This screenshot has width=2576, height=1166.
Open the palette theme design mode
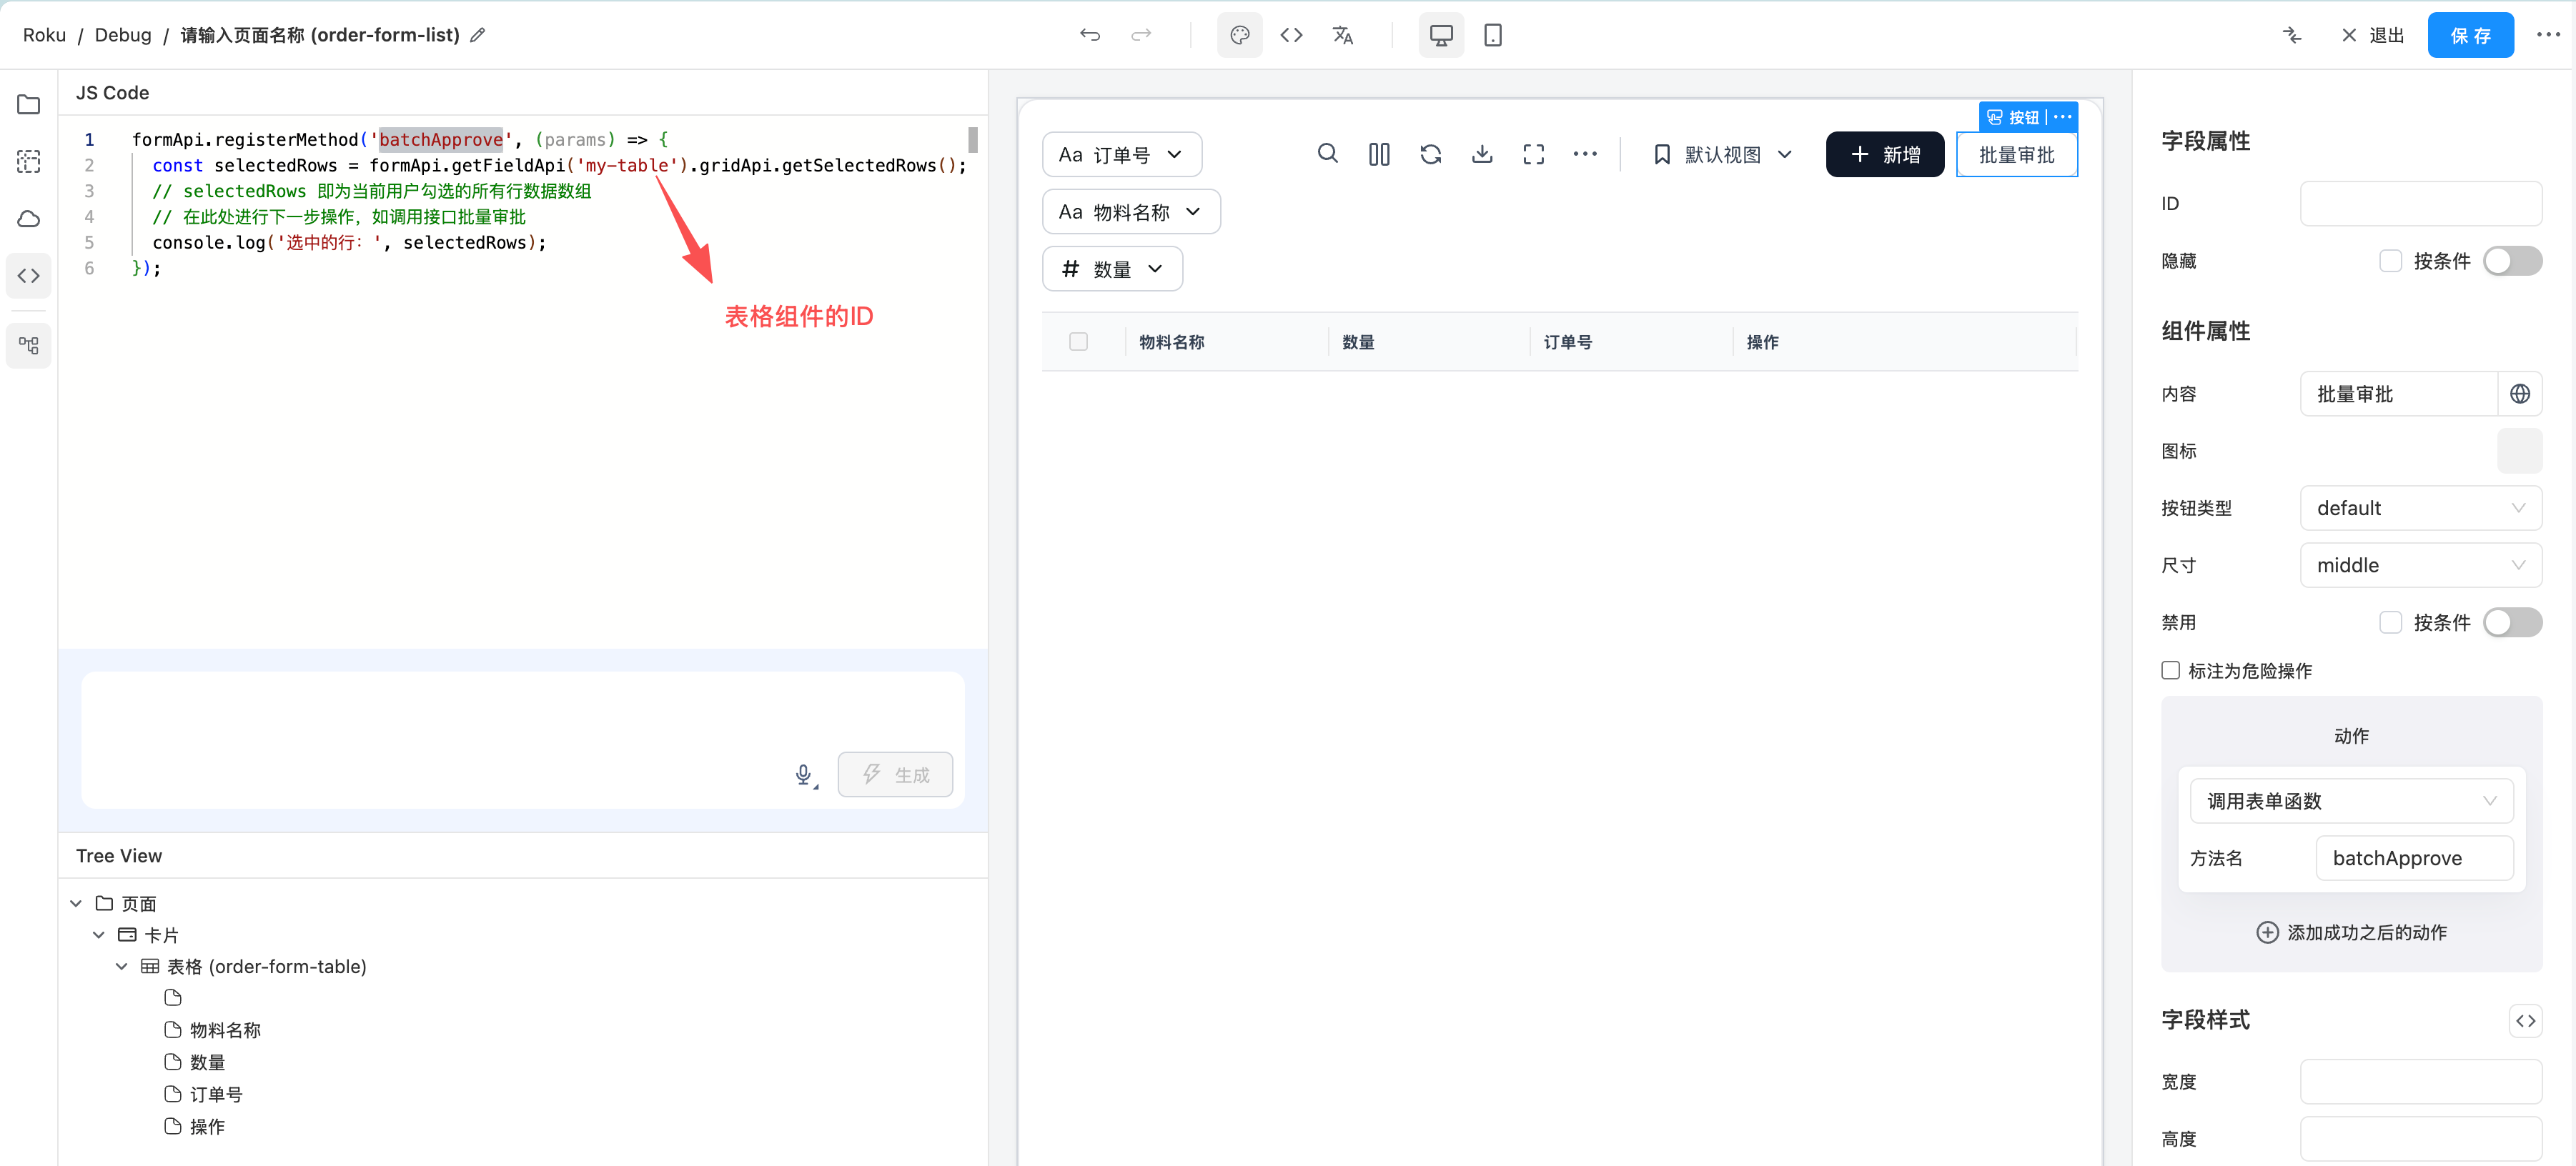click(x=1239, y=35)
